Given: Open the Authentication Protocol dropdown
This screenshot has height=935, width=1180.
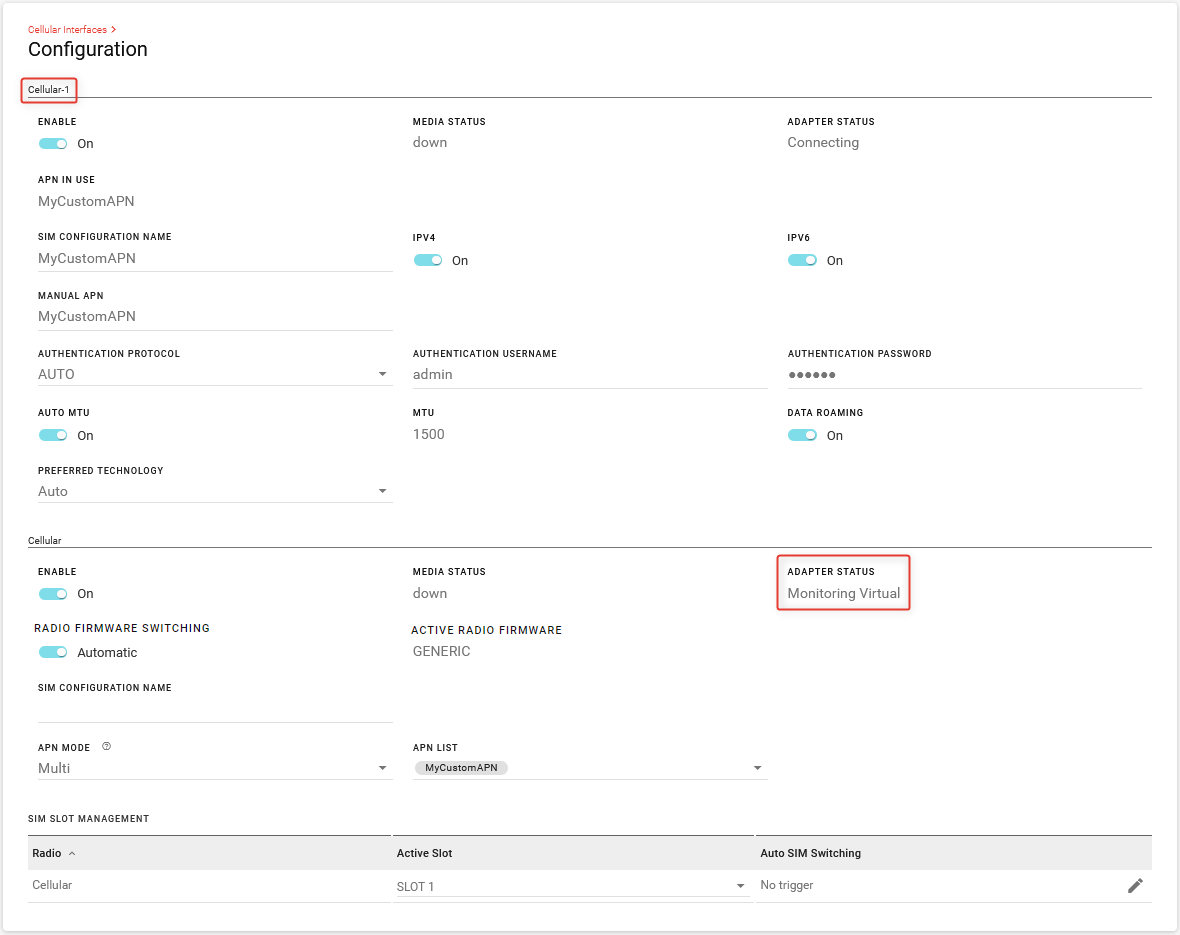Looking at the screenshot, I should (215, 374).
